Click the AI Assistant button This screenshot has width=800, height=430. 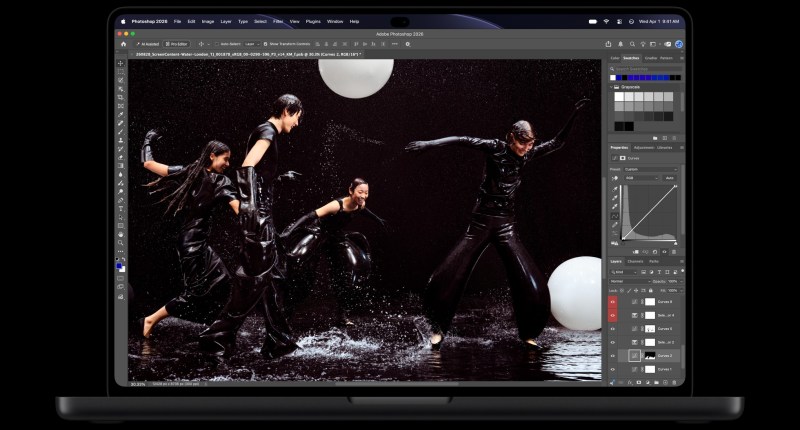pos(147,44)
